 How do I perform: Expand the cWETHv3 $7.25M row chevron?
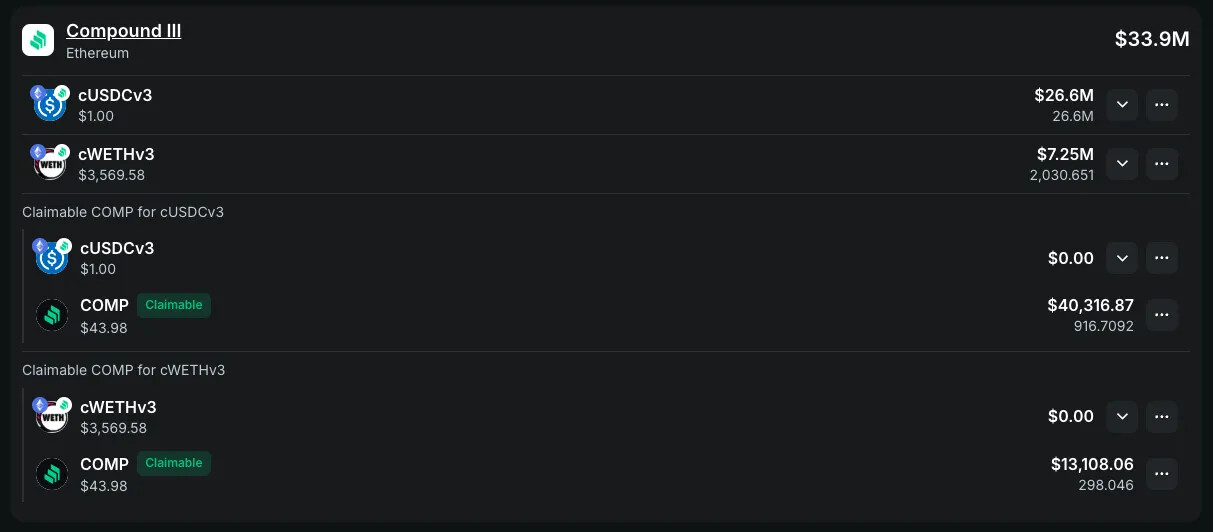pos(1122,164)
